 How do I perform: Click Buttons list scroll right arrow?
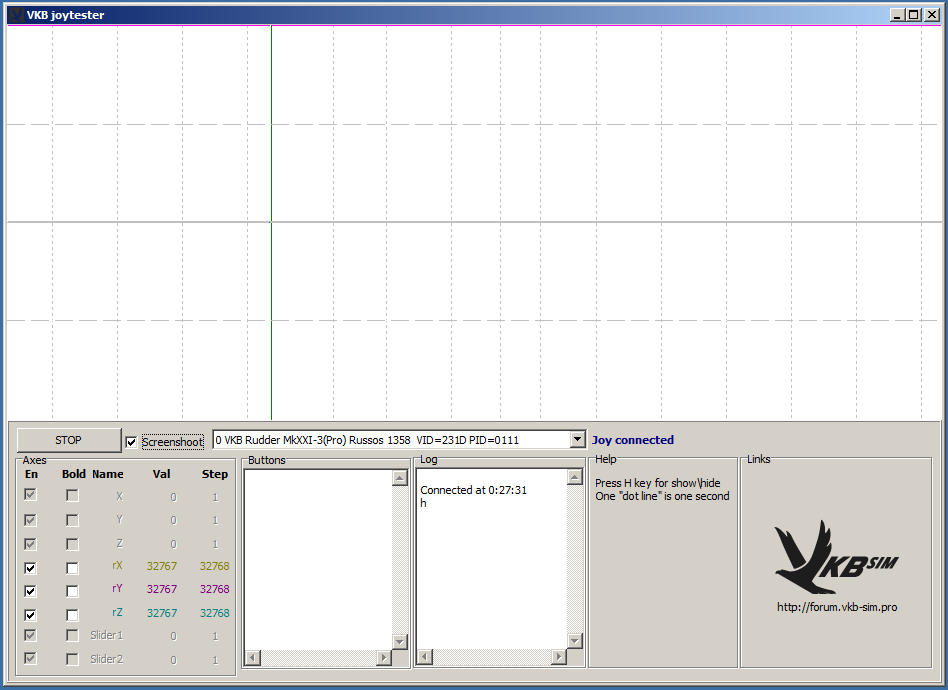point(384,657)
